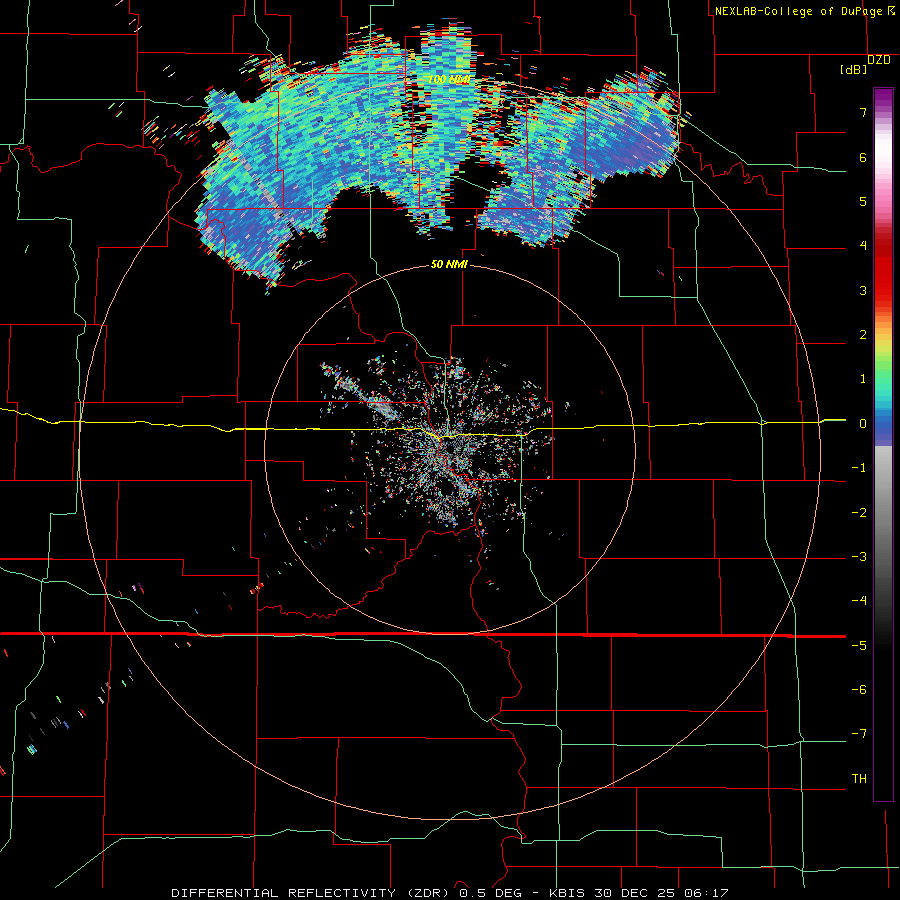
Task: Click the KBIS station identifier in the caption
Action: [567, 893]
